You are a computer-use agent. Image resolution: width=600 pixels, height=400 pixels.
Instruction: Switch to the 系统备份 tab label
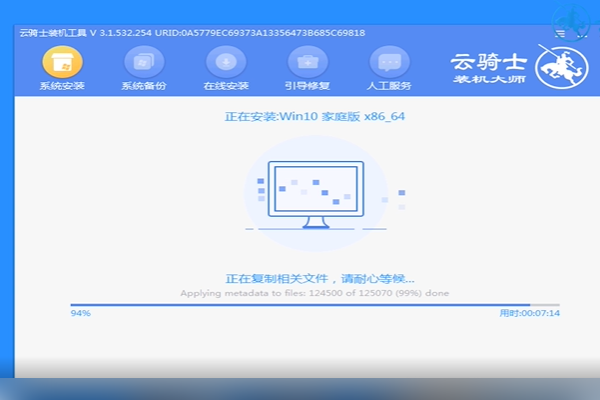144,86
